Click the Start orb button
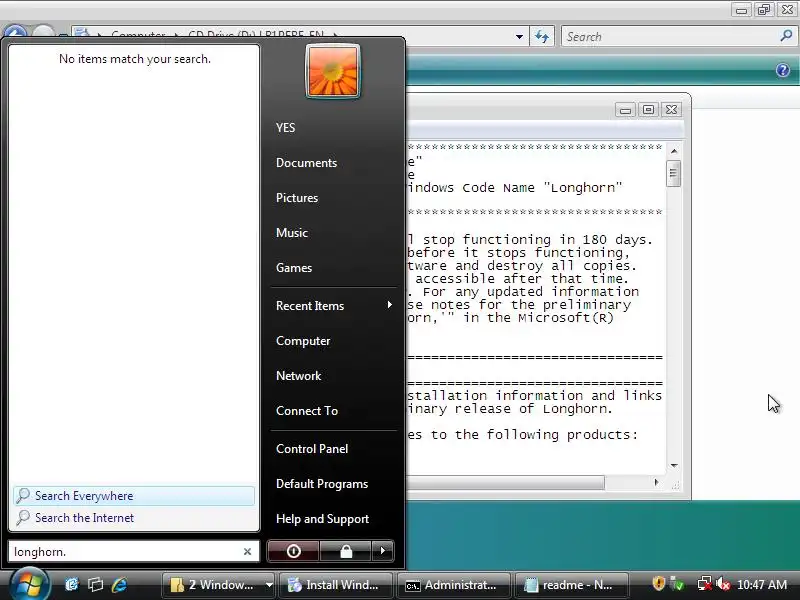800x600 pixels. 28,584
